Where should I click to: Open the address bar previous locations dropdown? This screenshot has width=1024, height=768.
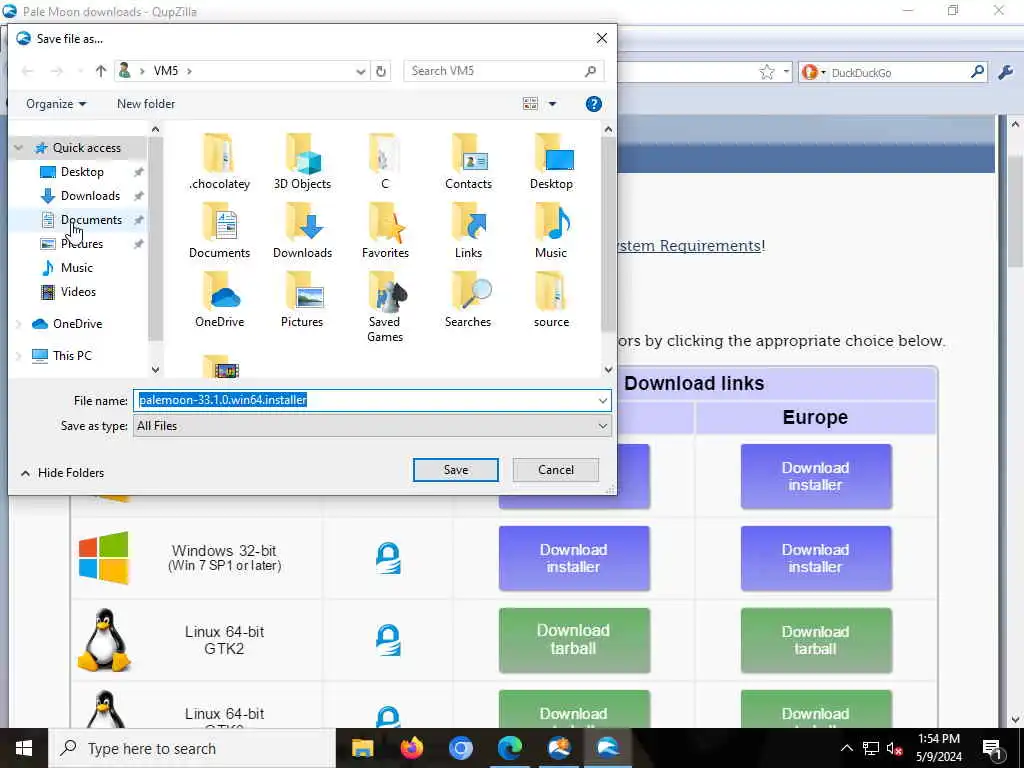click(360, 71)
